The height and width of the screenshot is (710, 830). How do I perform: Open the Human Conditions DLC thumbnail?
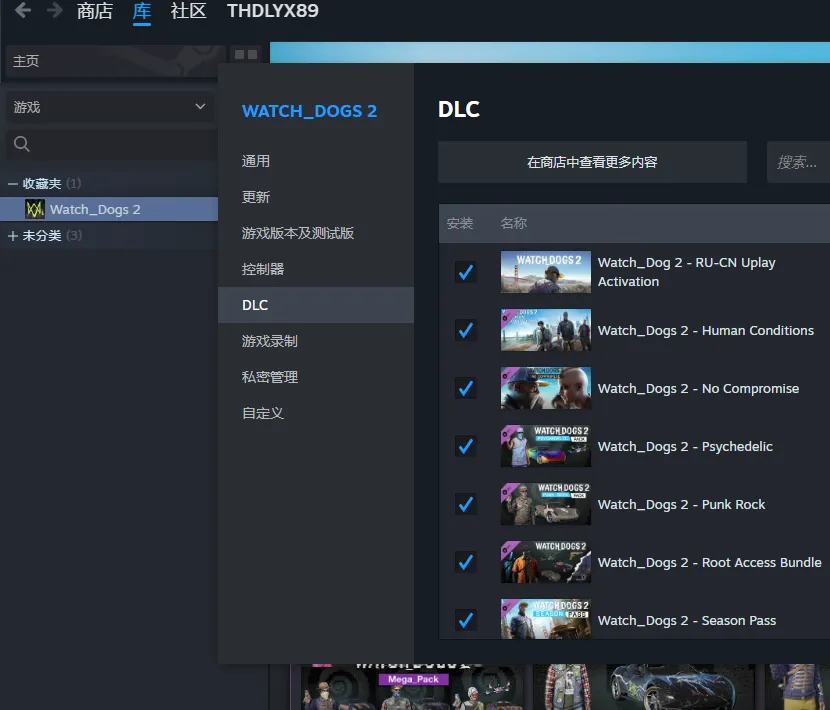tap(545, 330)
